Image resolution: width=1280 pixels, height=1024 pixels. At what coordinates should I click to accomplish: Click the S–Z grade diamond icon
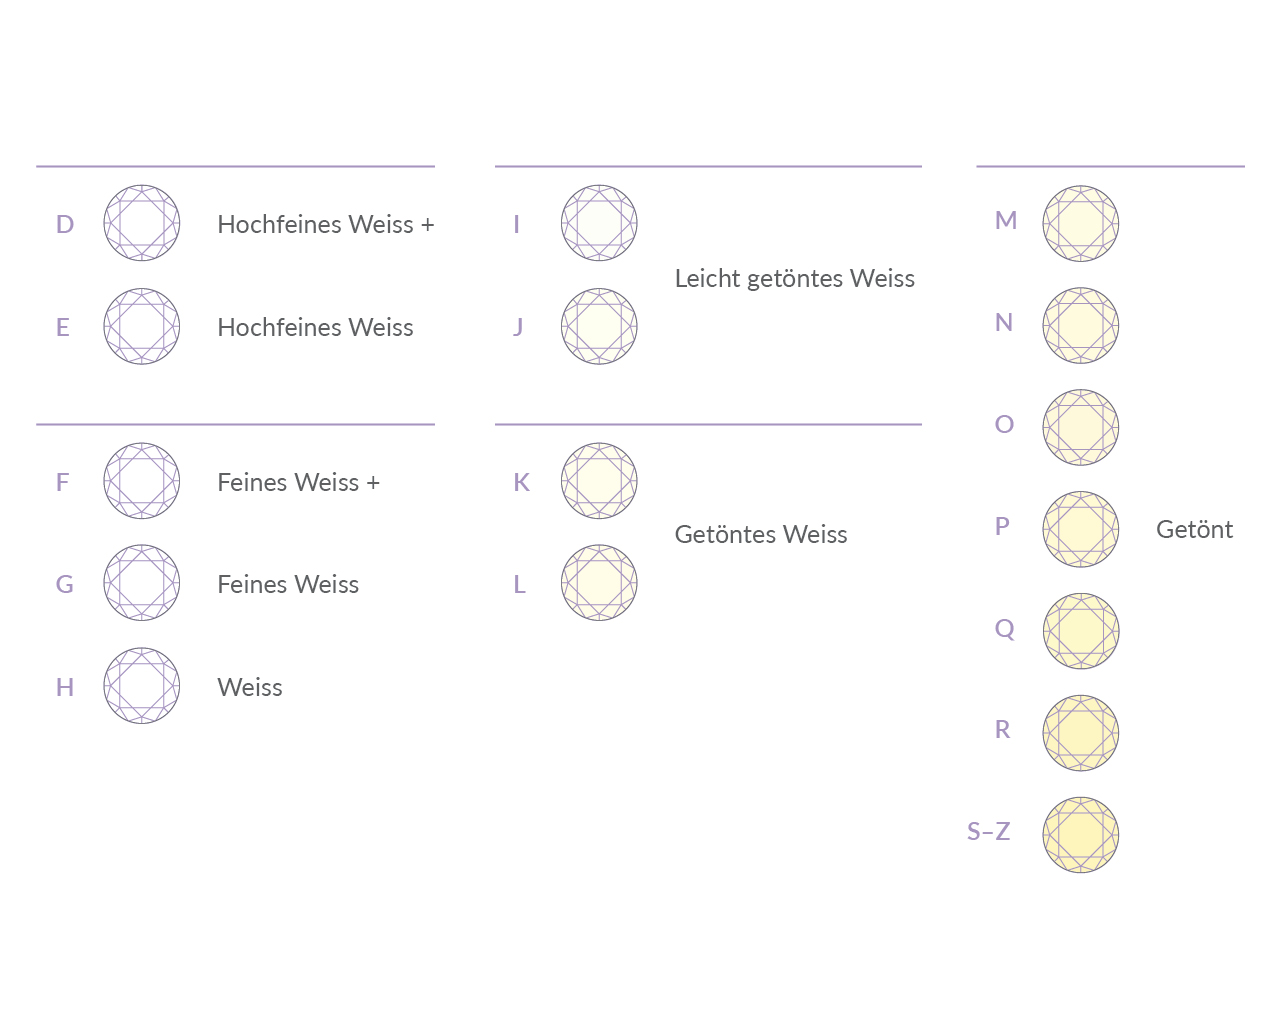[1081, 835]
